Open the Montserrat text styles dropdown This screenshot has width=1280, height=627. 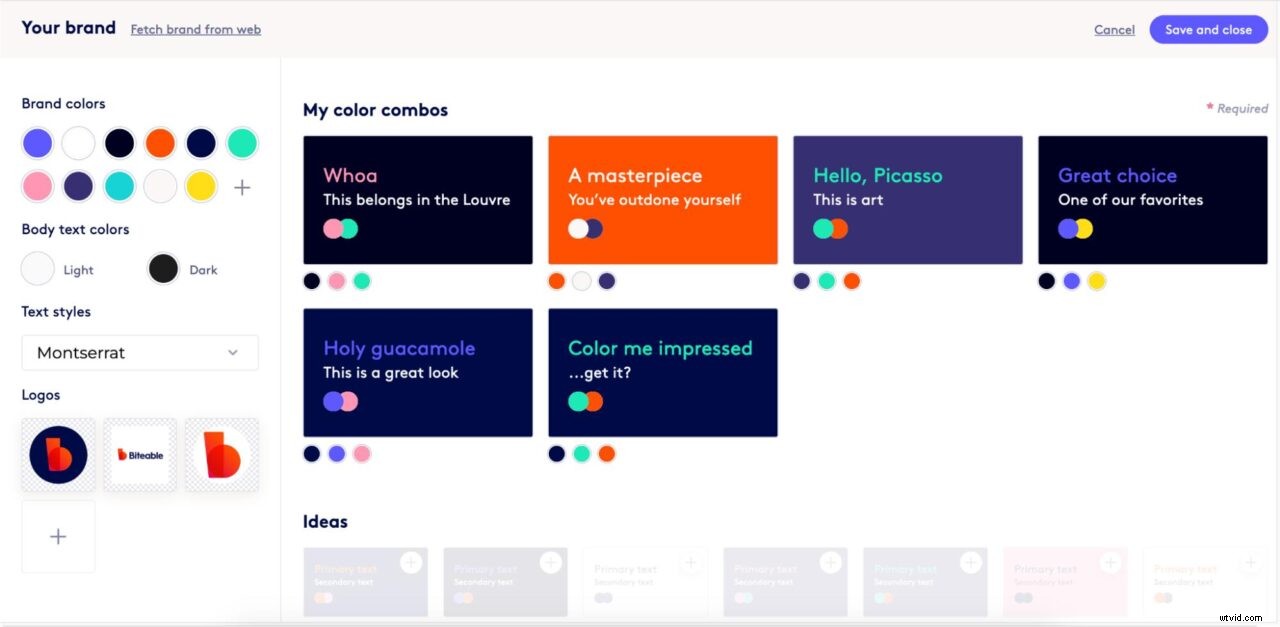coord(140,352)
